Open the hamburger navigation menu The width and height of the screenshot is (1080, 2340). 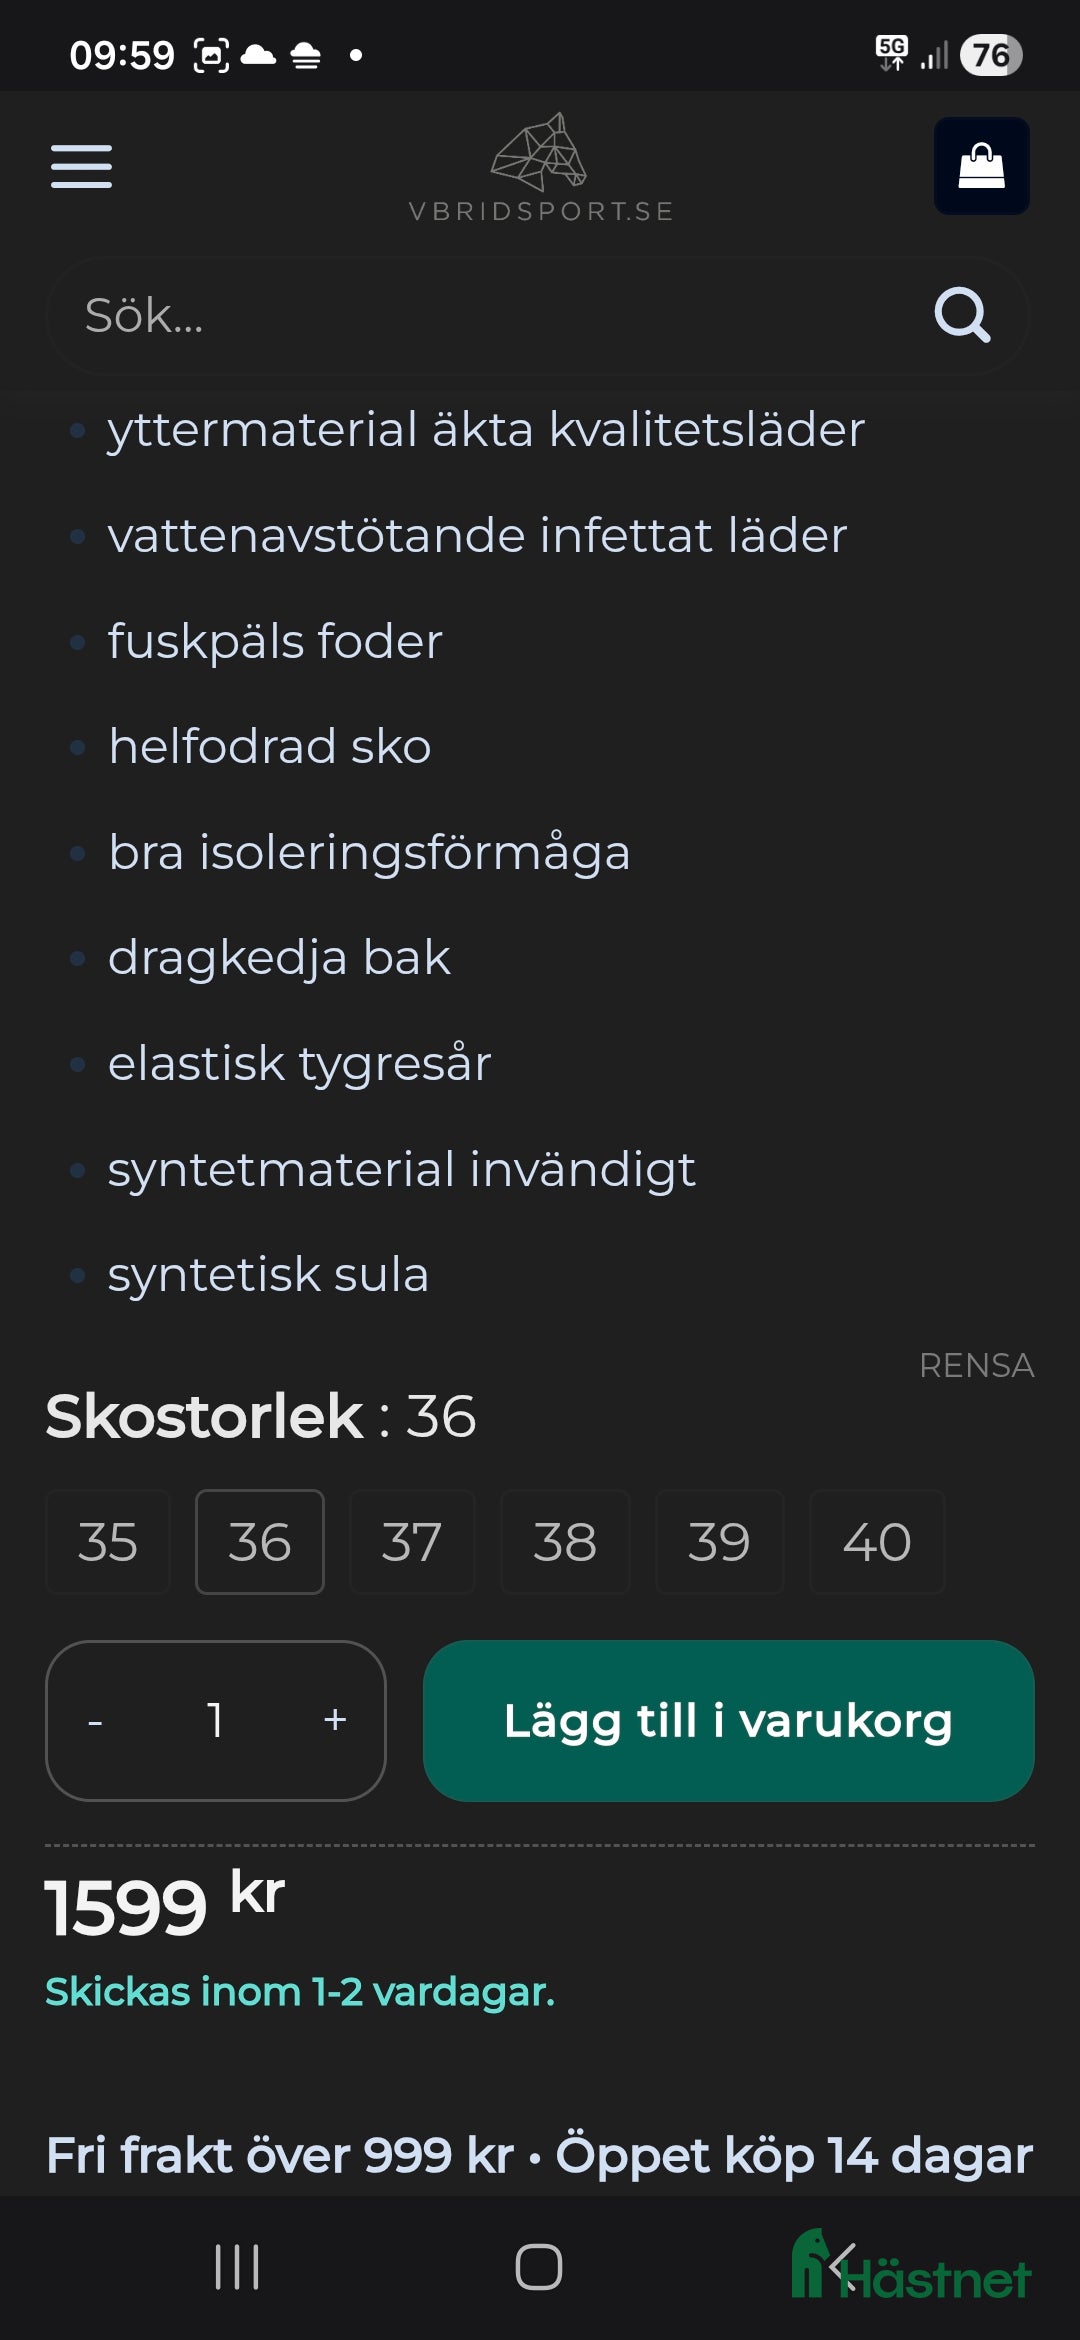(83, 168)
